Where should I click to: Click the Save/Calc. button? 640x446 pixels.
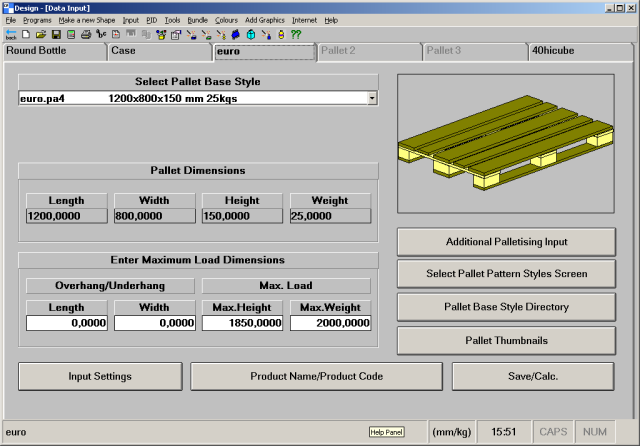tap(533, 376)
